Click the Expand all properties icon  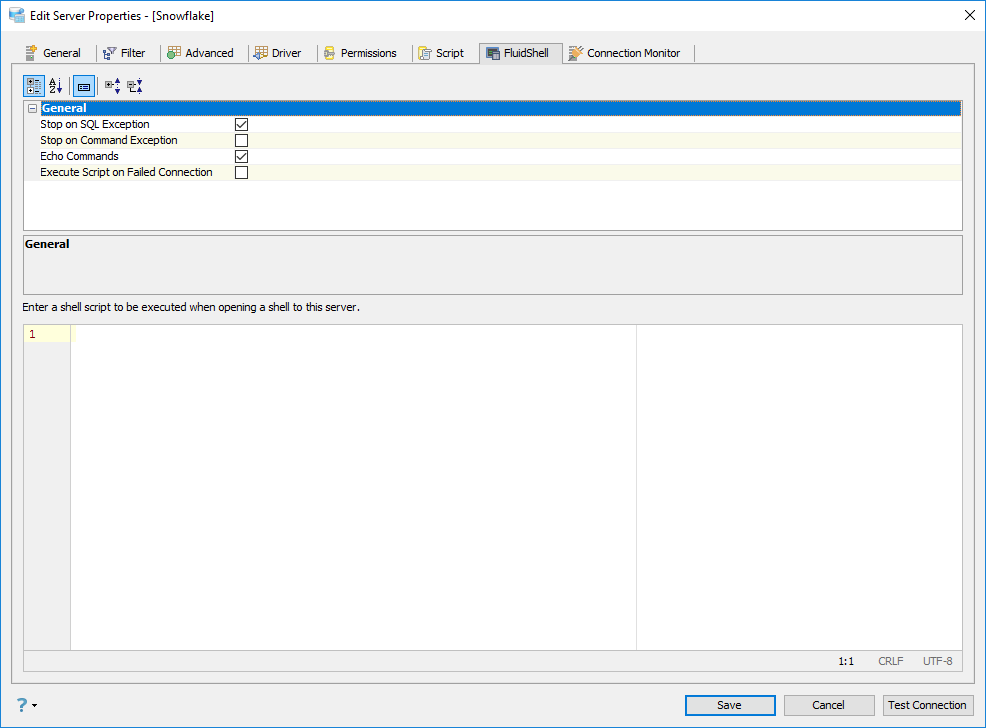[113, 85]
